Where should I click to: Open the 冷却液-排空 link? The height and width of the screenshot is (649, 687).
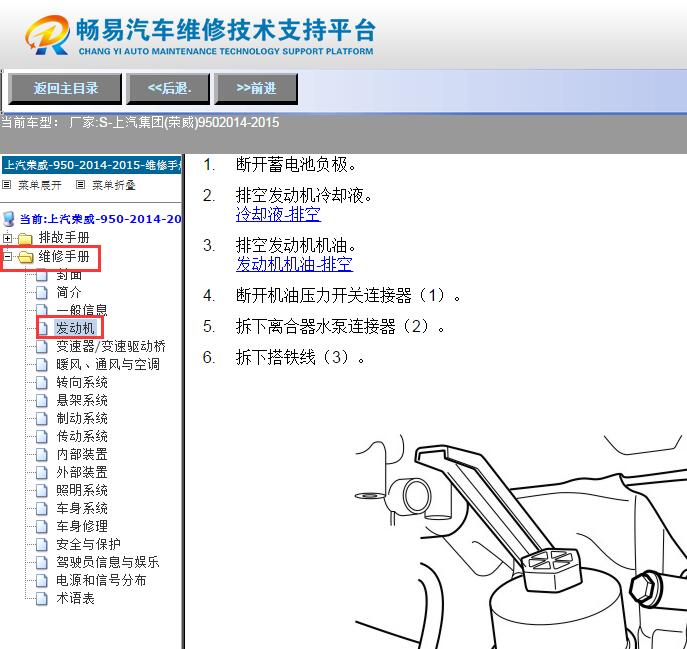click(x=278, y=214)
